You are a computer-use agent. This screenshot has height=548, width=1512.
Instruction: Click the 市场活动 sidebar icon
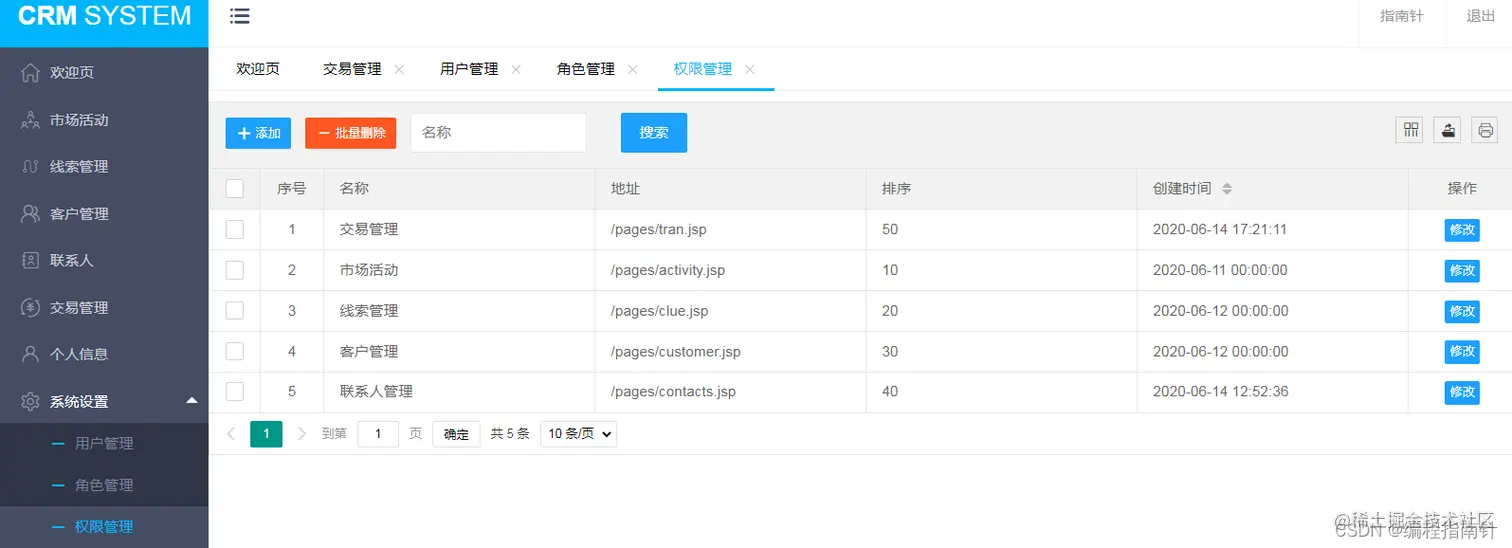(31, 120)
